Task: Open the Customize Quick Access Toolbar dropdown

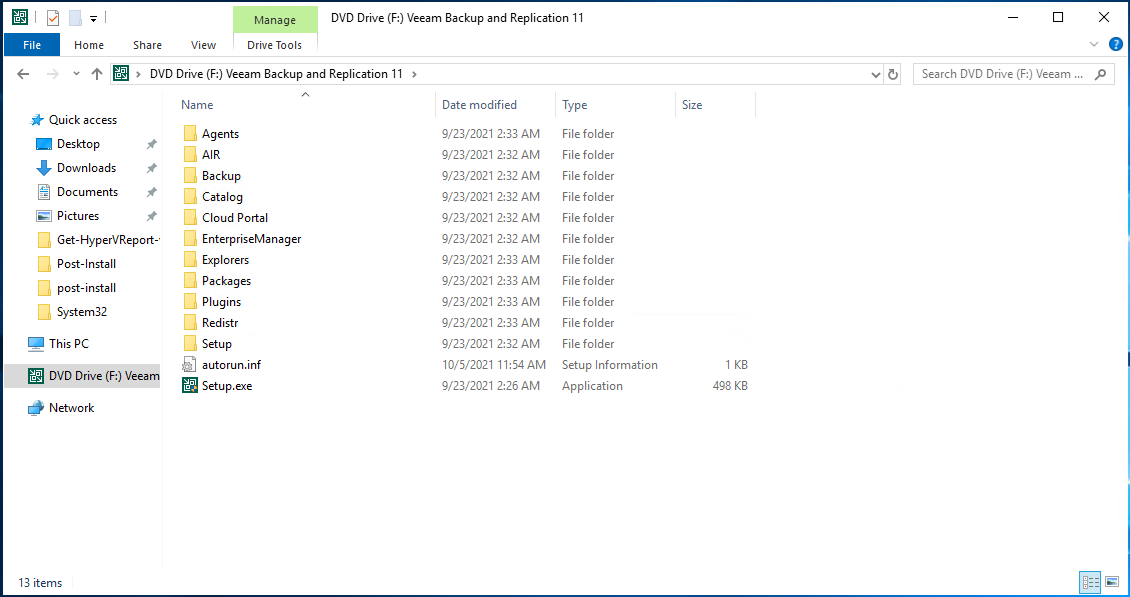Action: [94, 19]
